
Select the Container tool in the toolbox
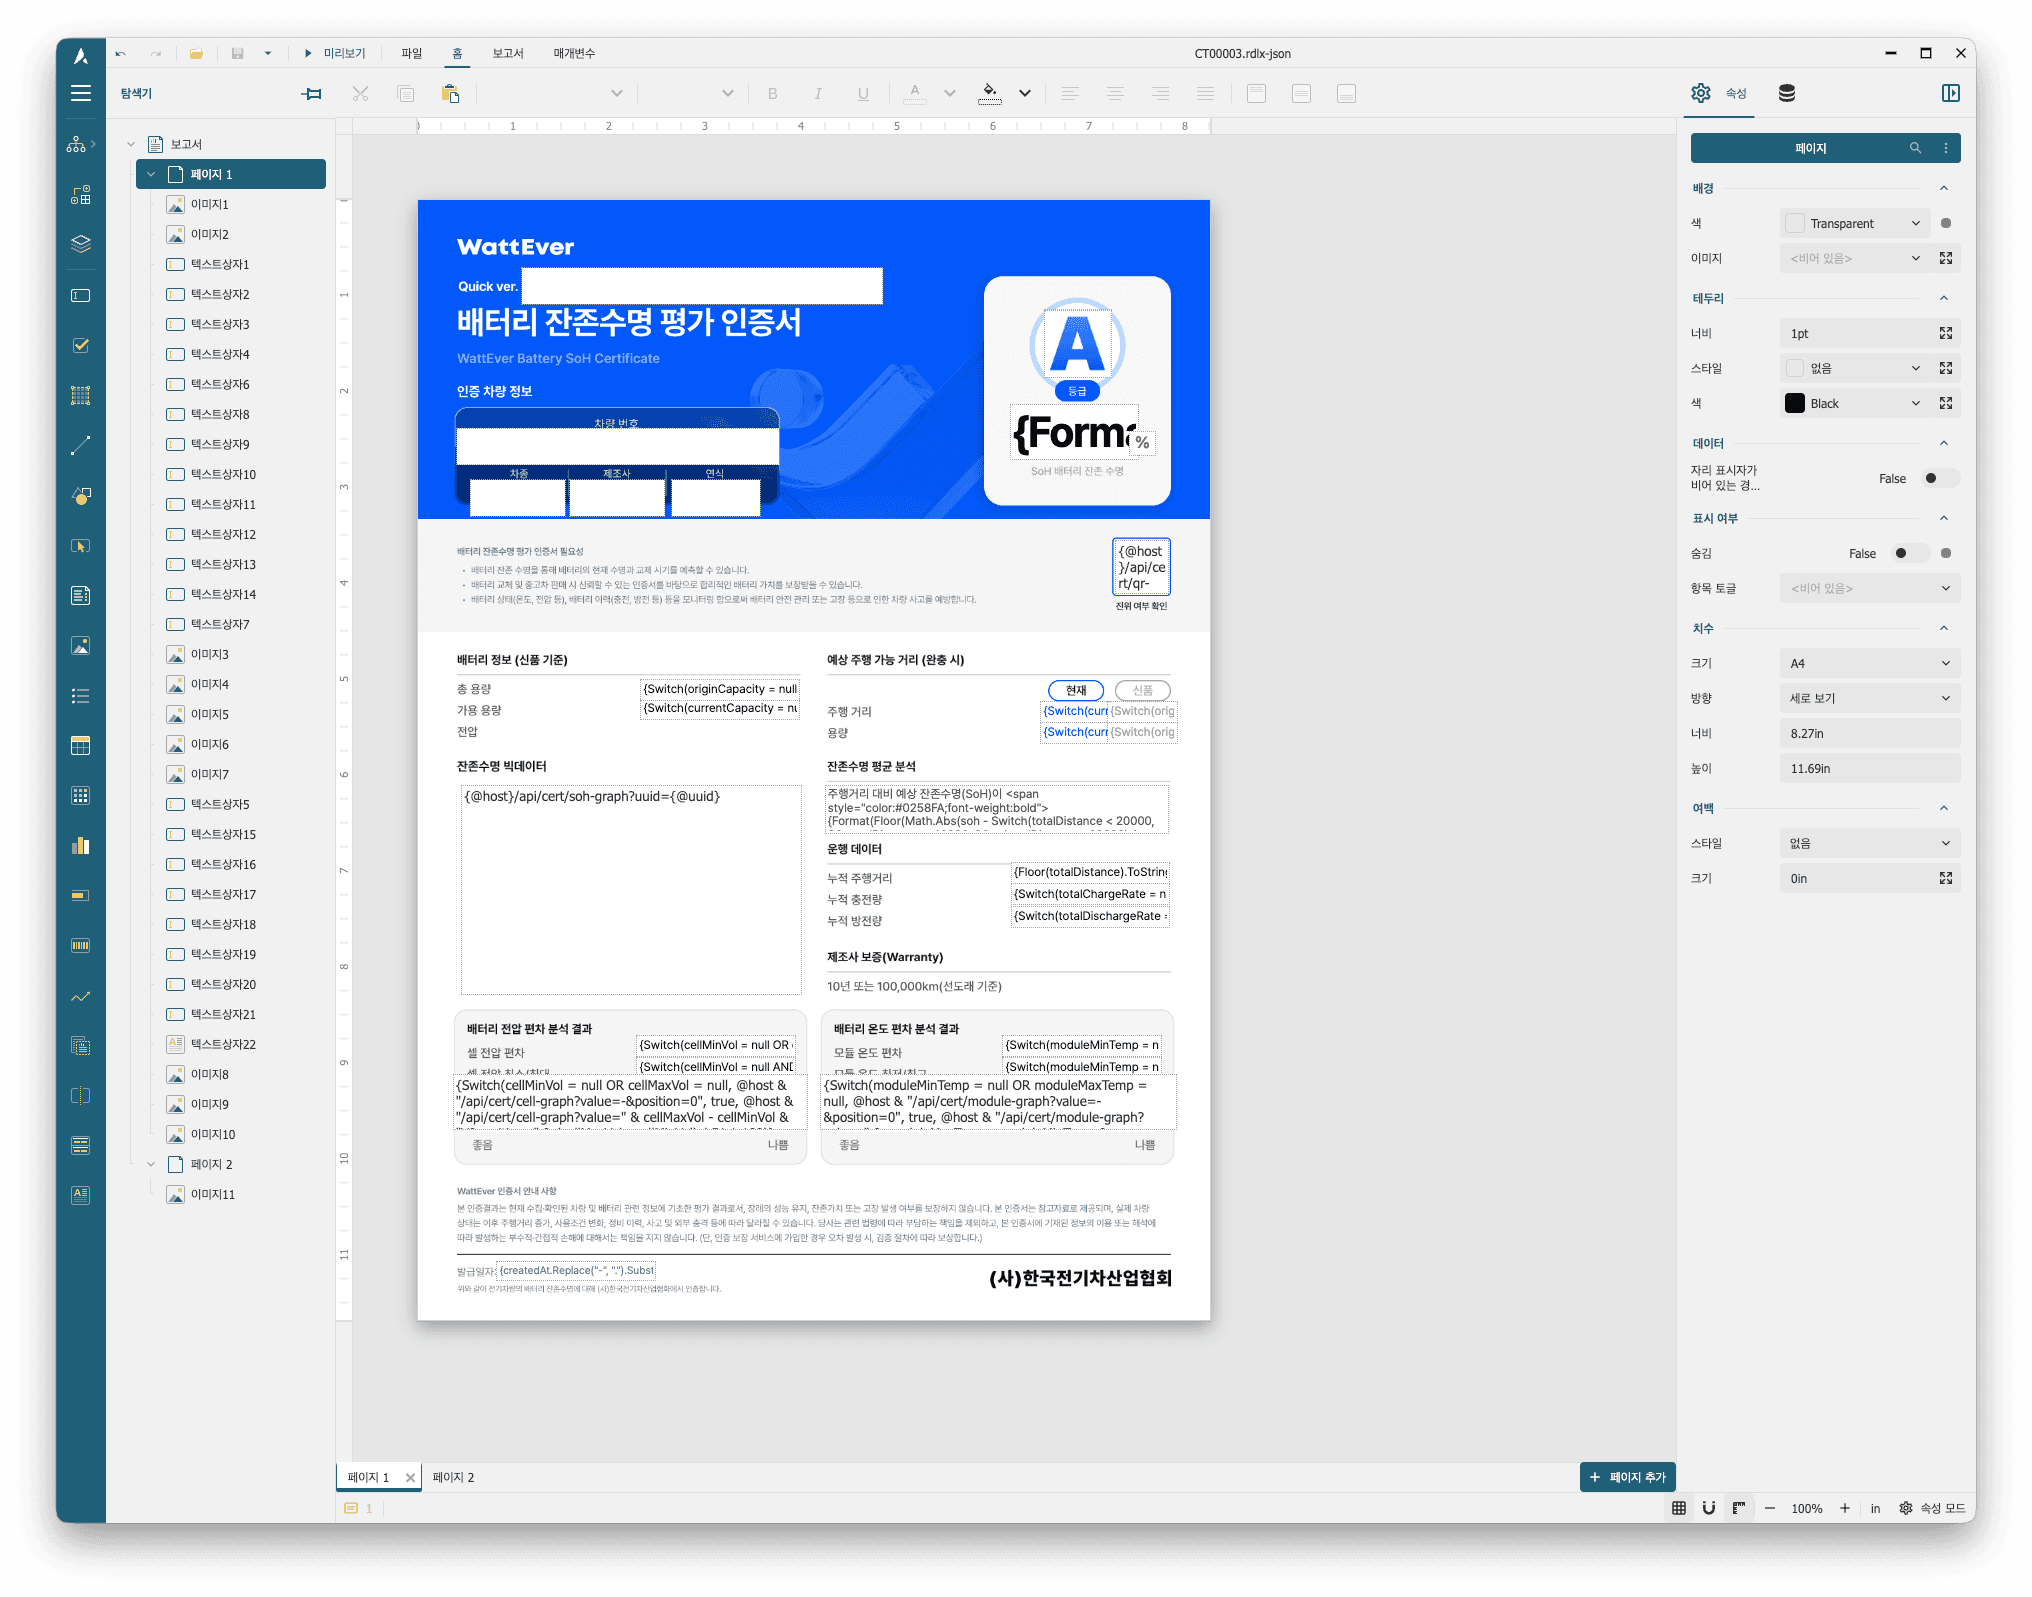(81, 395)
